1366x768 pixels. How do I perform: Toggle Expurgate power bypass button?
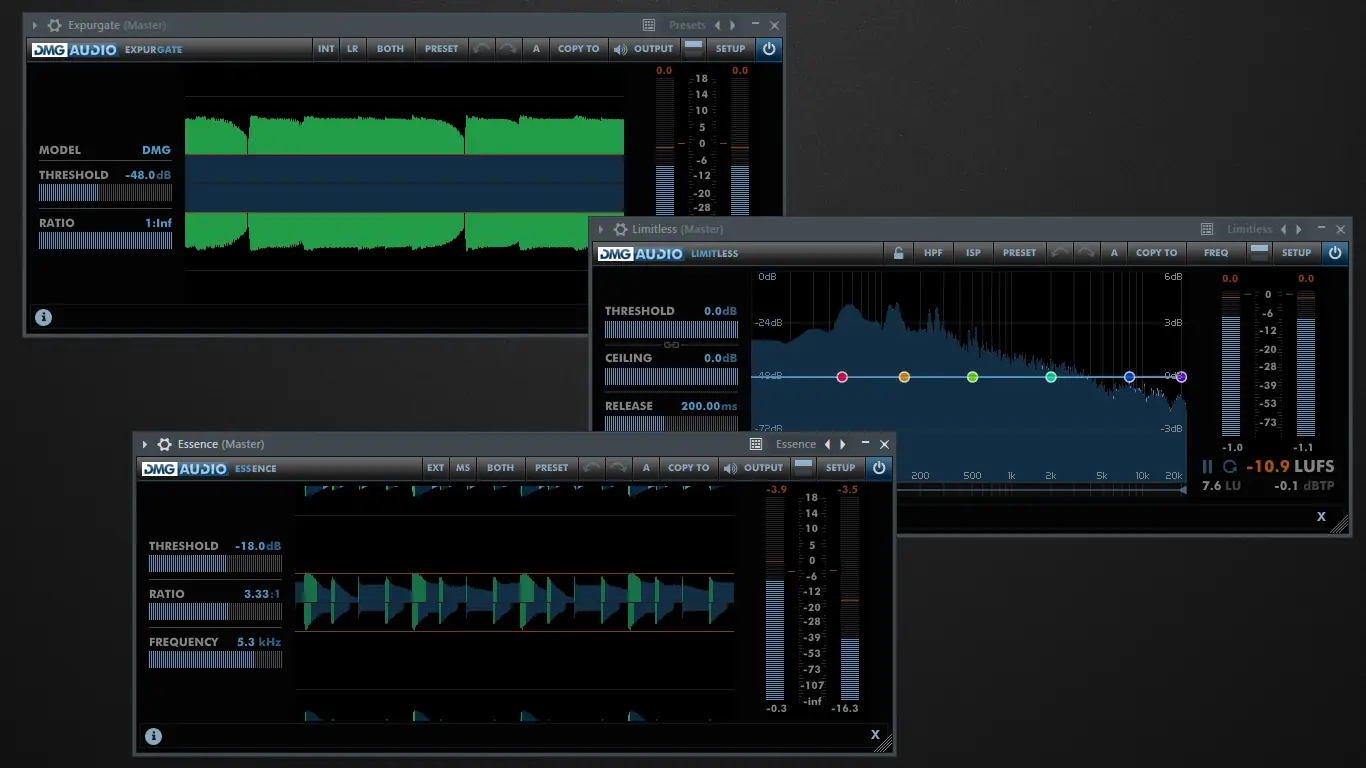(x=769, y=48)
